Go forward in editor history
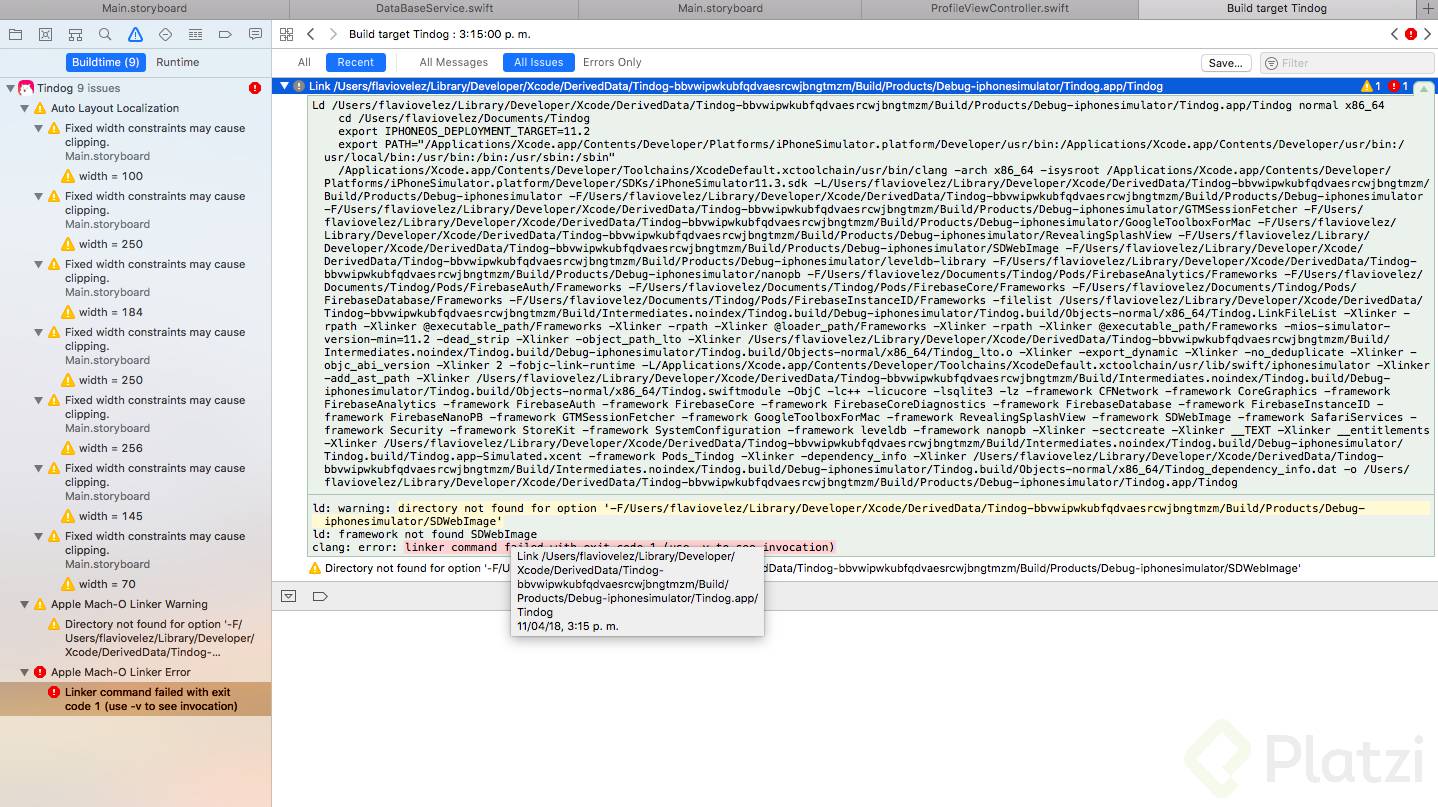The height and width of the screenshot is (807, 1438). pyautogui.click(x=333, y=34)
